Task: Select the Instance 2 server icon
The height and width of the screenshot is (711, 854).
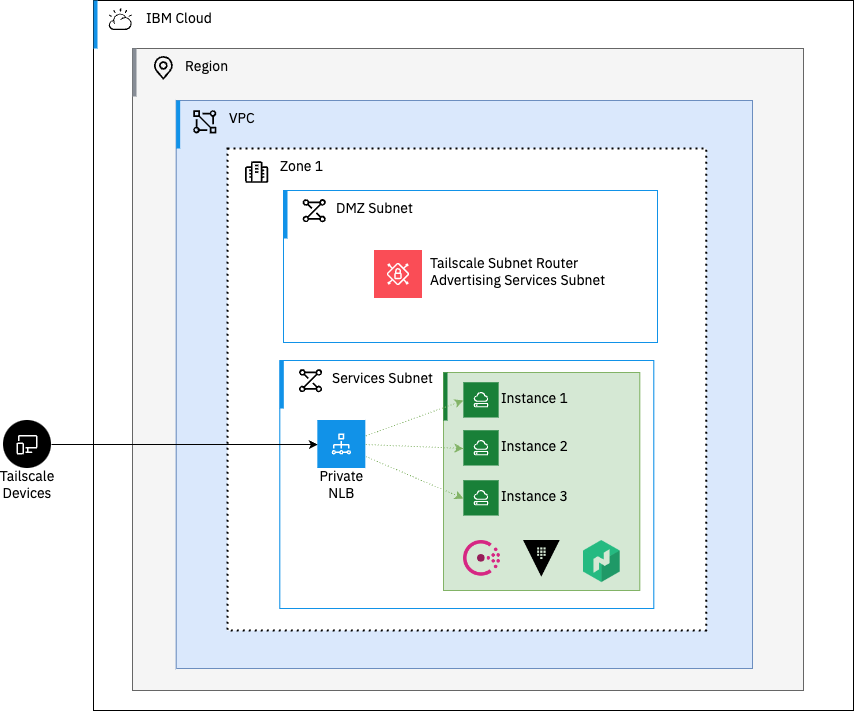Action: 480,447
